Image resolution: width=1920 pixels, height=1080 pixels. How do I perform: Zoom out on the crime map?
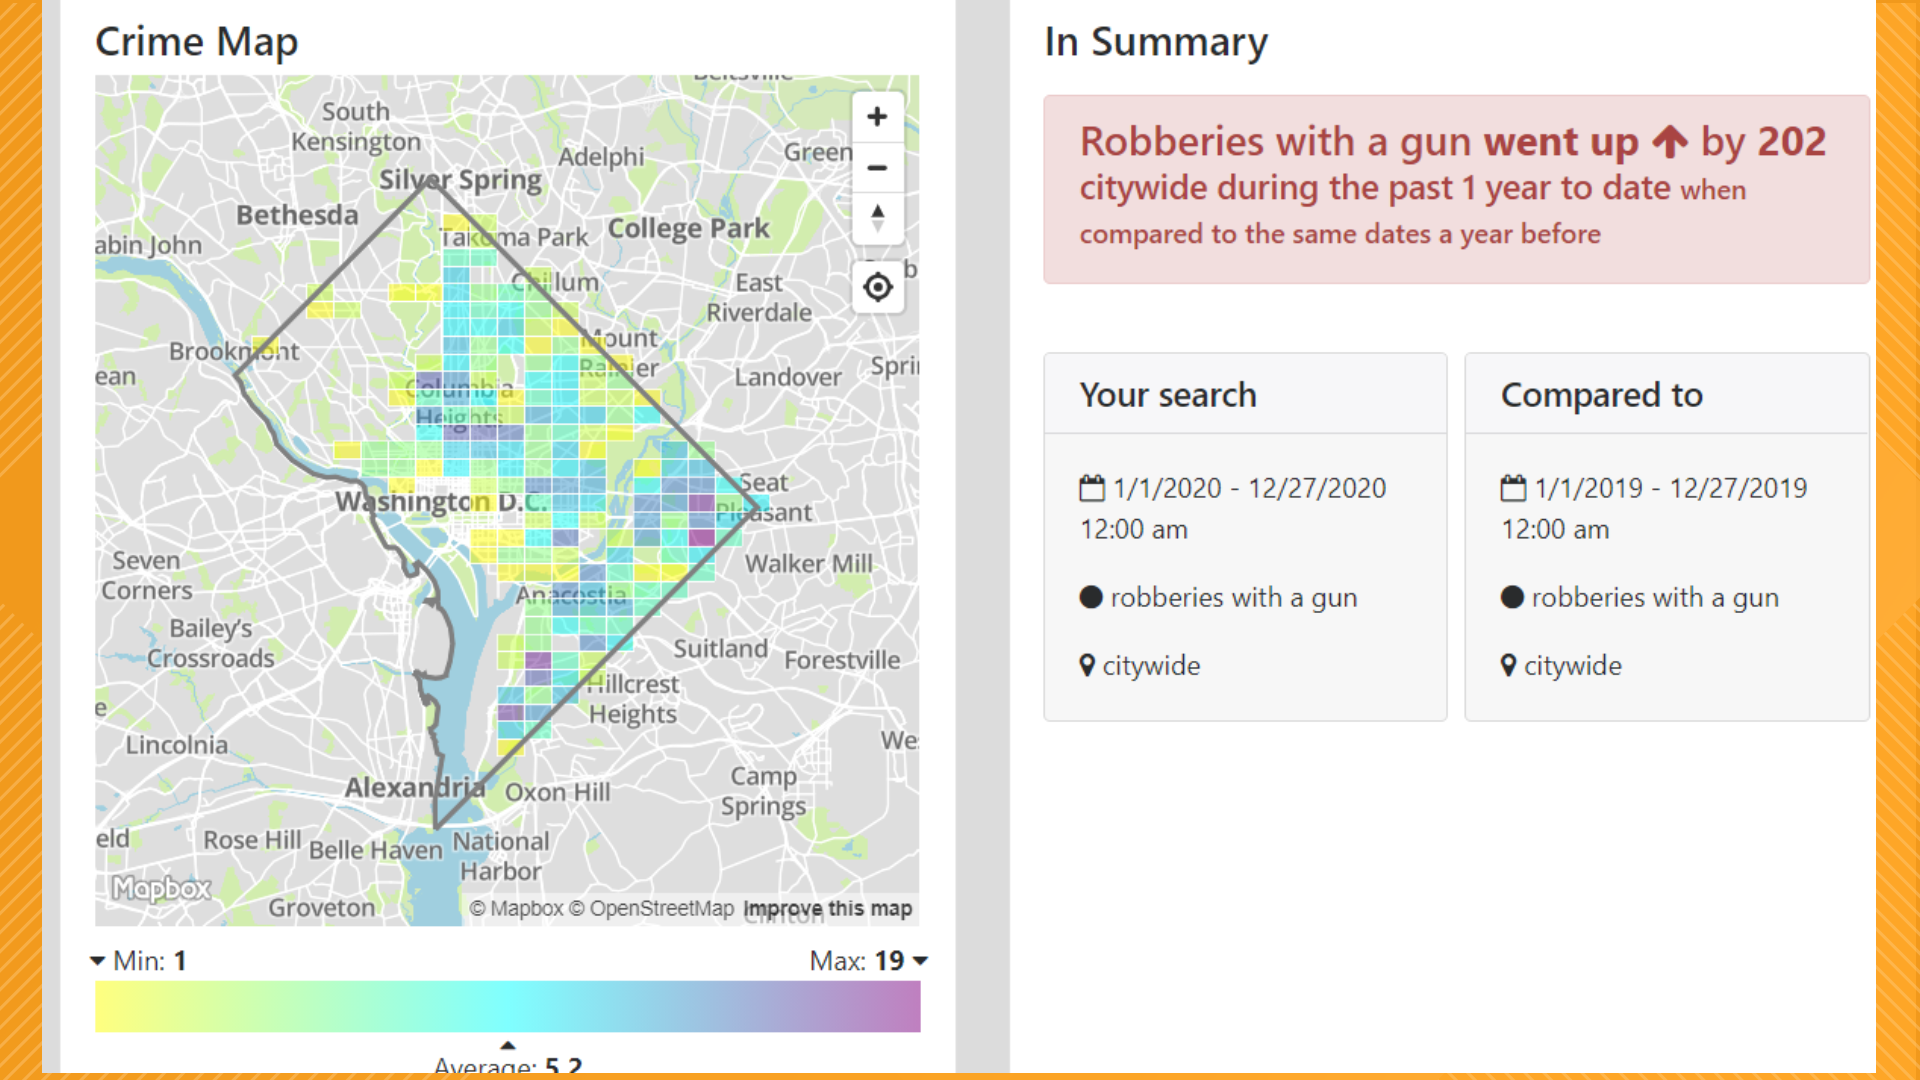(x=877, y=167)
